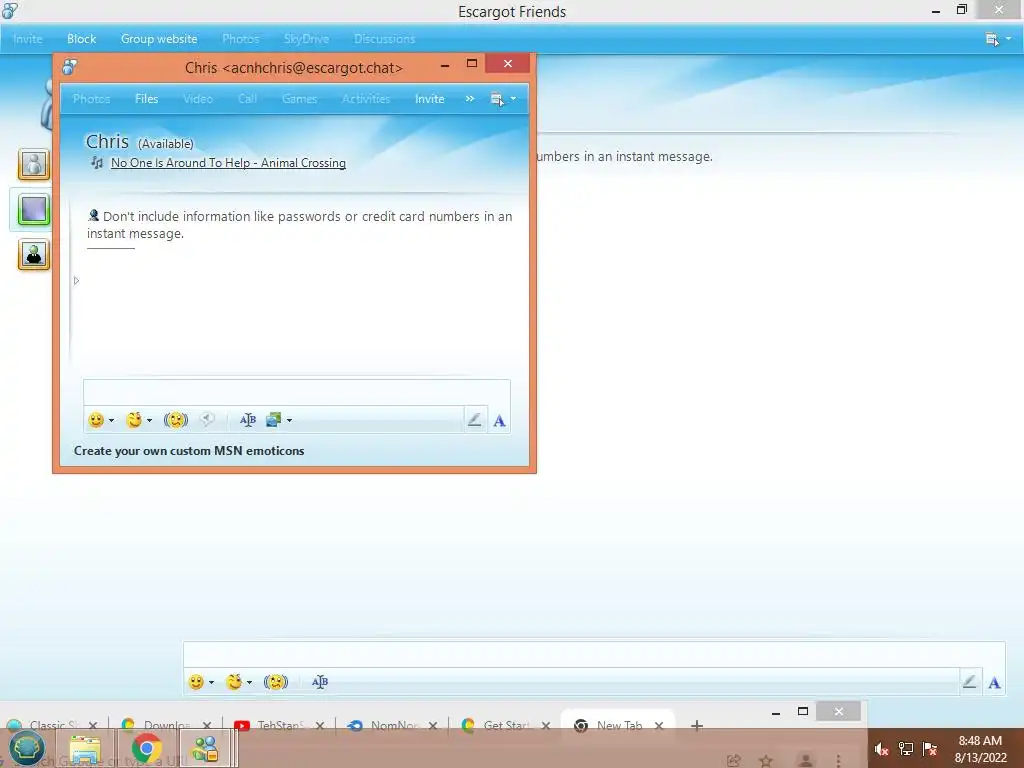The image size is (1024, 768).
Task: Select wink icon in Escargot Friends window
Action: pos(234,682)
